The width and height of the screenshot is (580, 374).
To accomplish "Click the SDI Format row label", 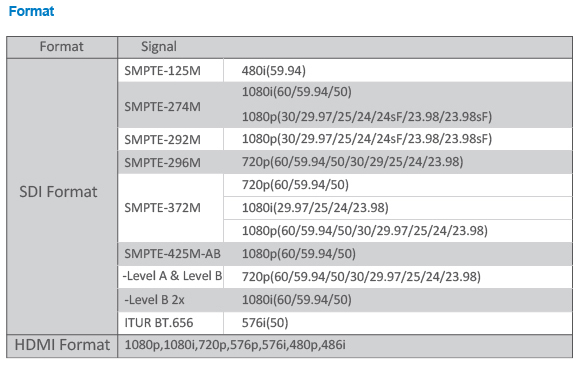I will pyautogui.click(x=58, y=192).
